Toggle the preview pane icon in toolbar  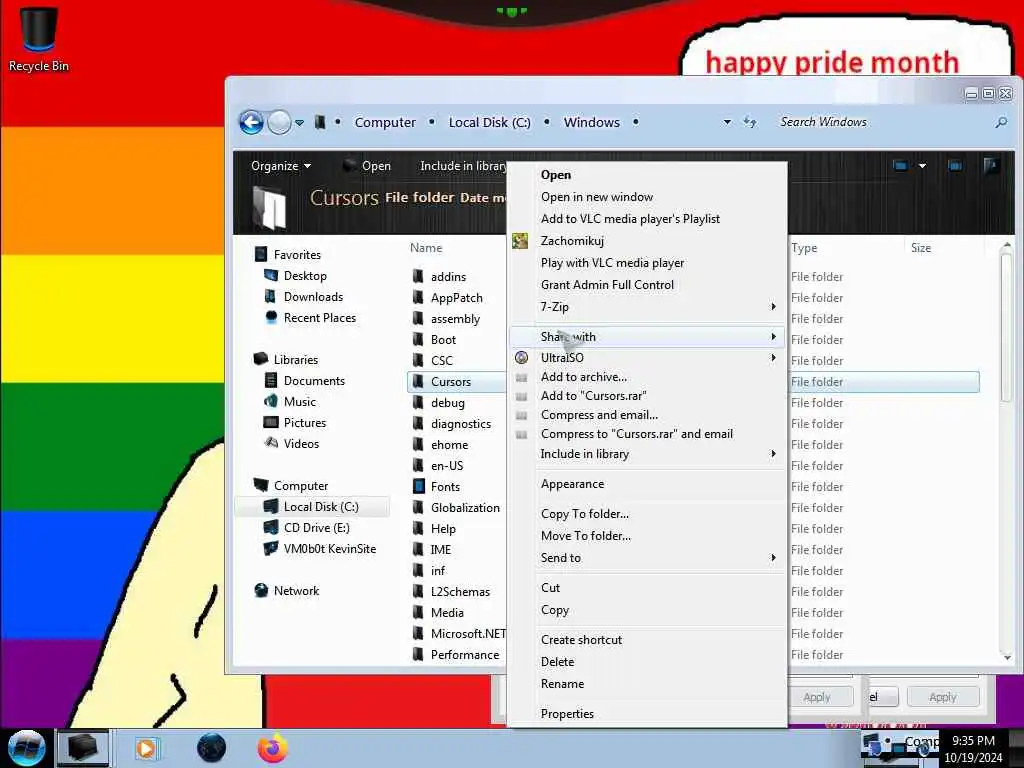(x=955, y=166)
